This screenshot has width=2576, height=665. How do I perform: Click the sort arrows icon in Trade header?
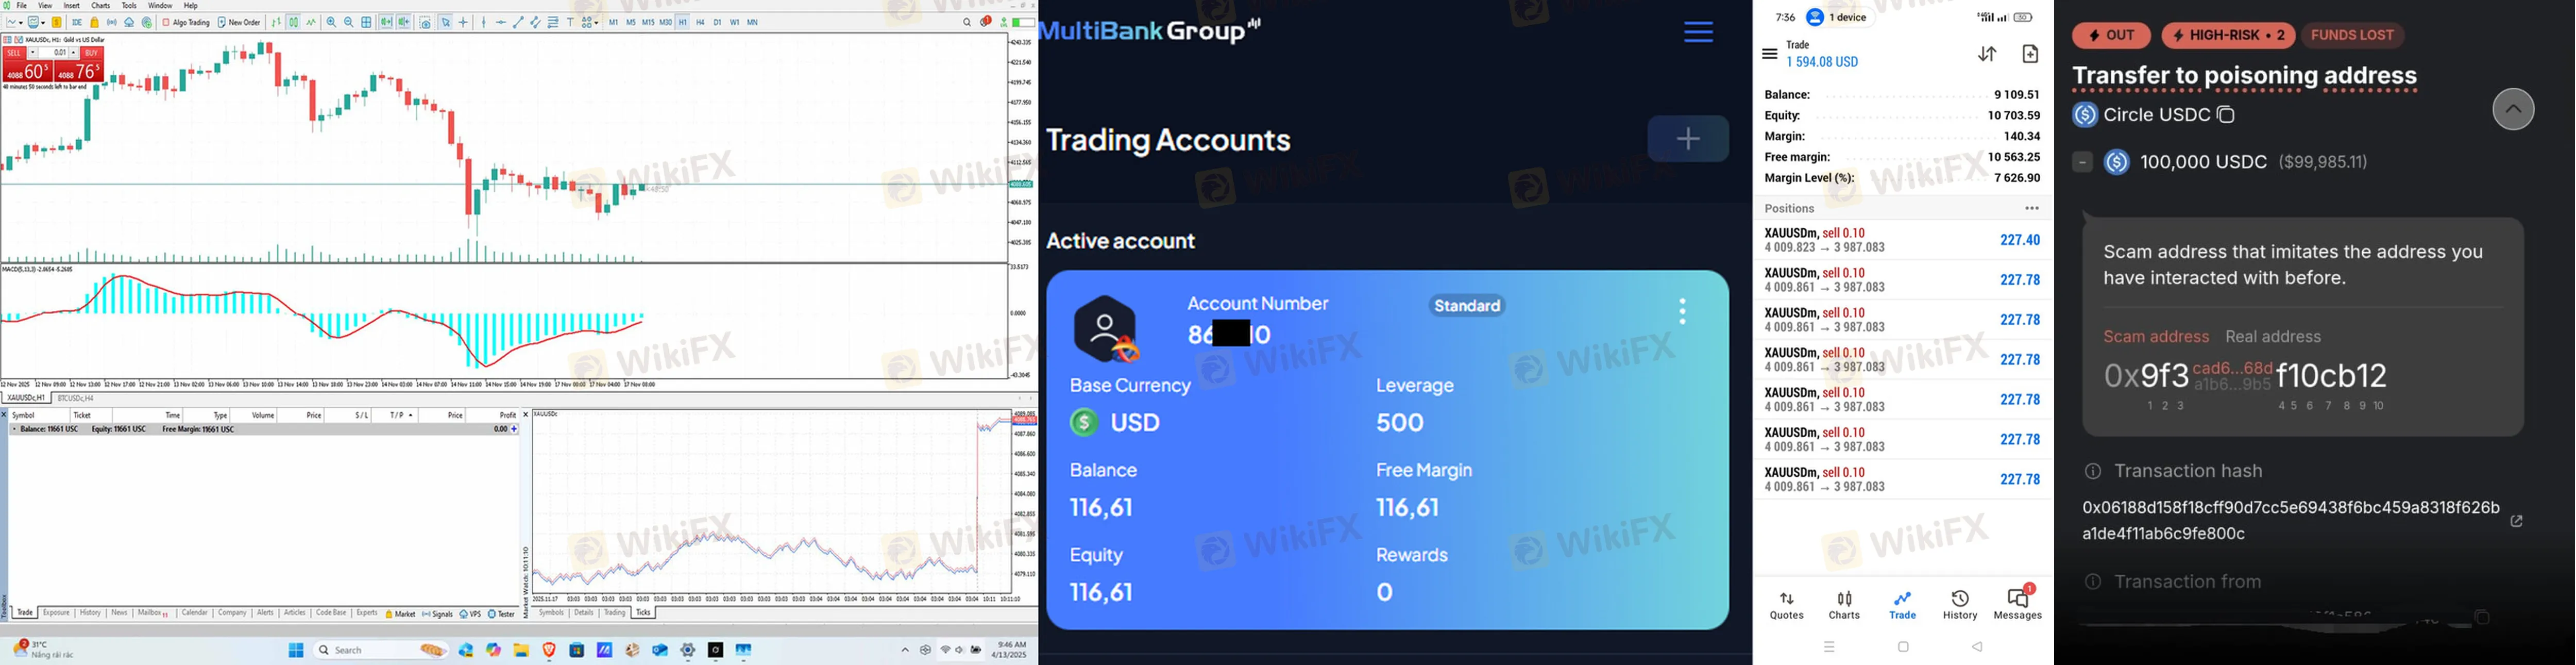(1987, 54)
